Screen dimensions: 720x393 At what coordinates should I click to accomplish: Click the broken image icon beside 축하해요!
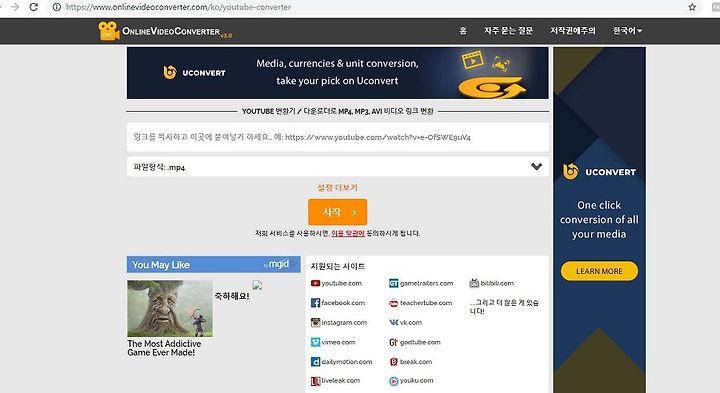click(x=257, y=285)
